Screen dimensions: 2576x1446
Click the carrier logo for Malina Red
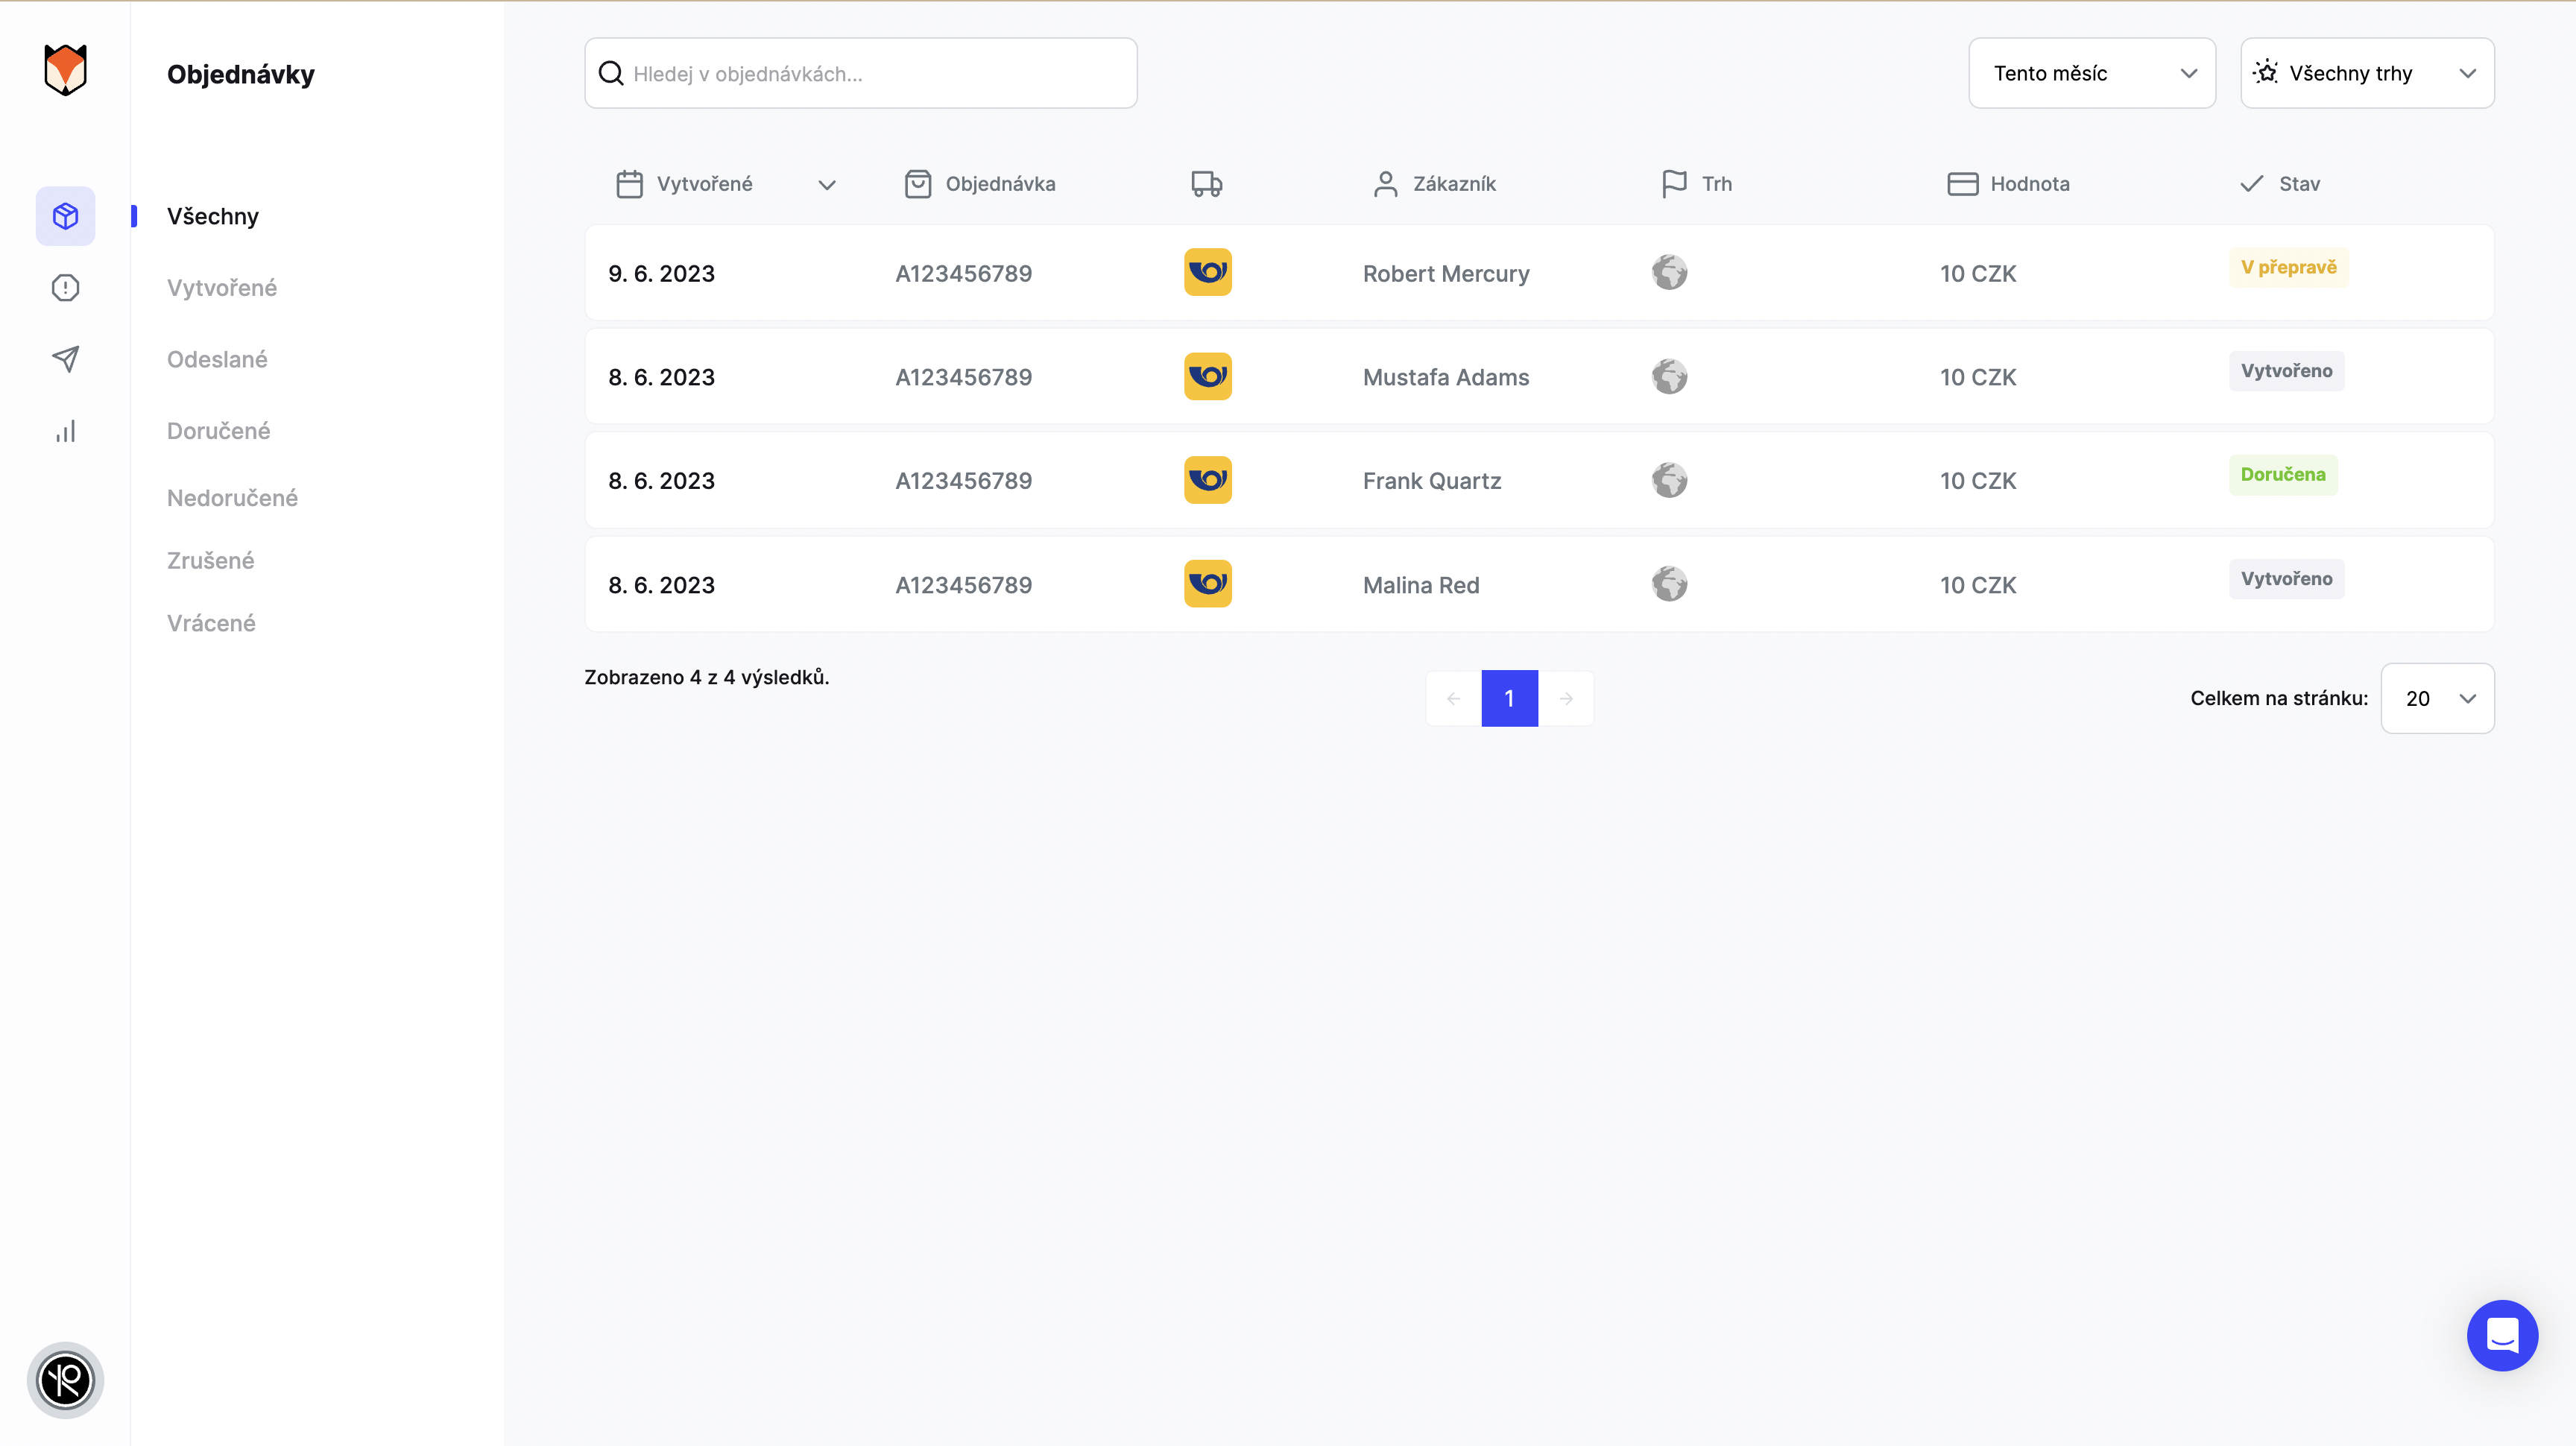(1208, 584)
